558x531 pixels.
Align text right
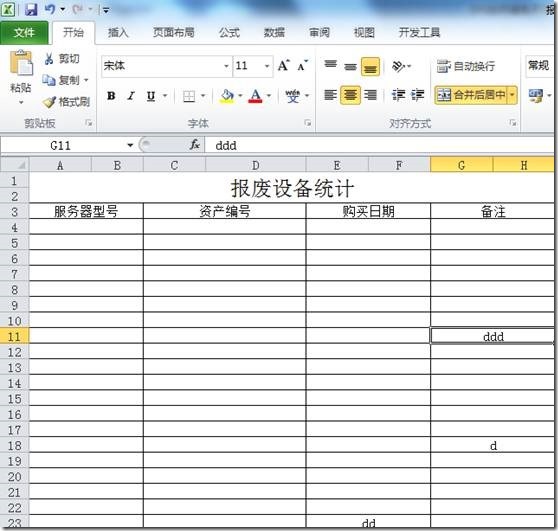[x=370, y=95]
